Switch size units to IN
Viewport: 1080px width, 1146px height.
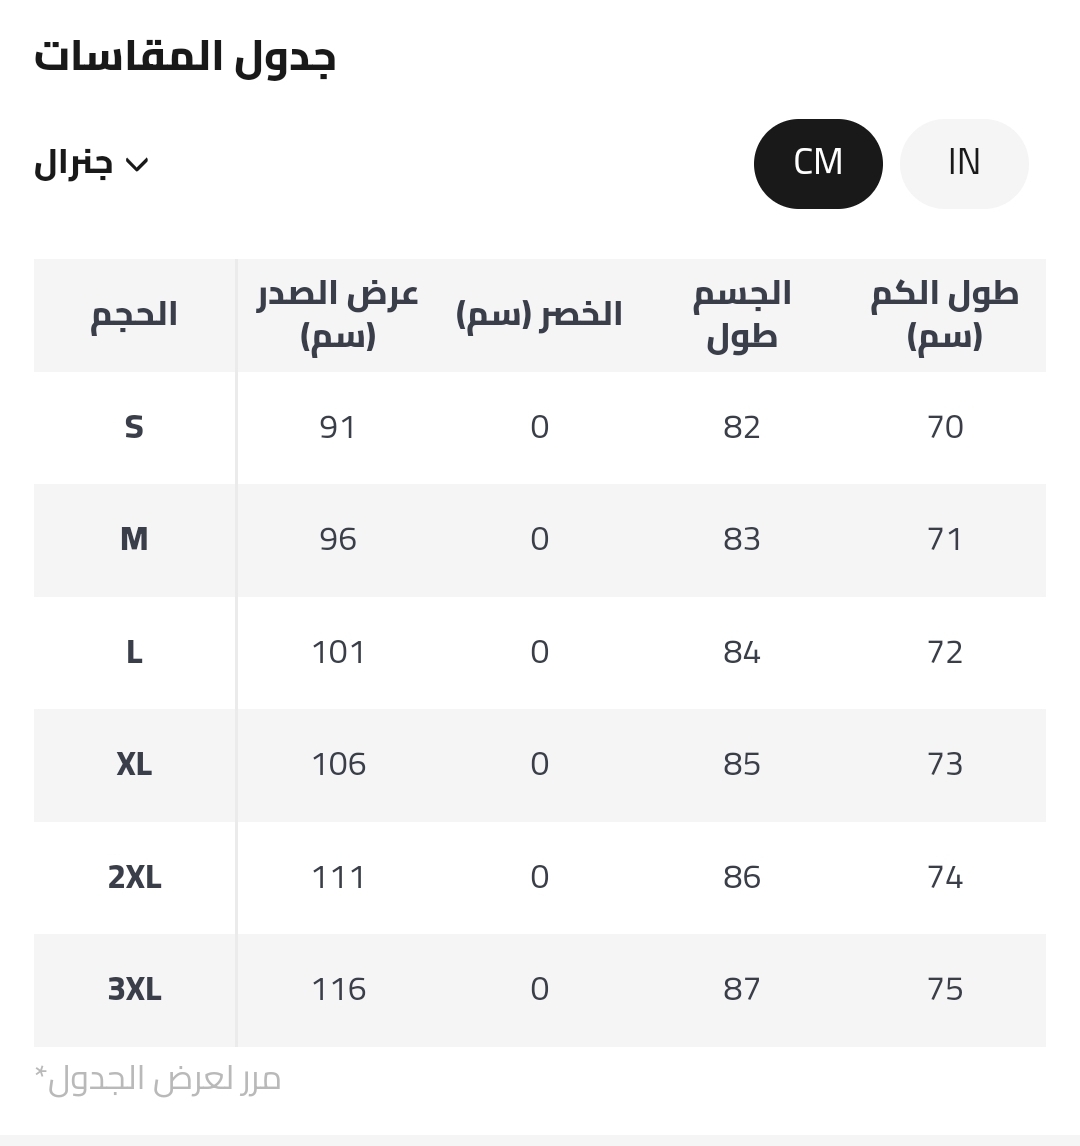pos(964,164)
